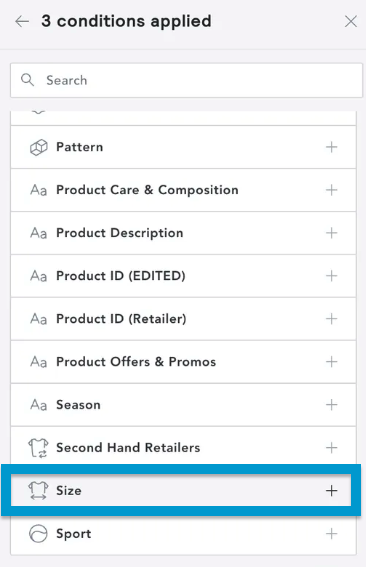The height and width of the screenshot is (567, 366).
Task: Select Product ID (Retailer) filter
Action: pos(183,319)
